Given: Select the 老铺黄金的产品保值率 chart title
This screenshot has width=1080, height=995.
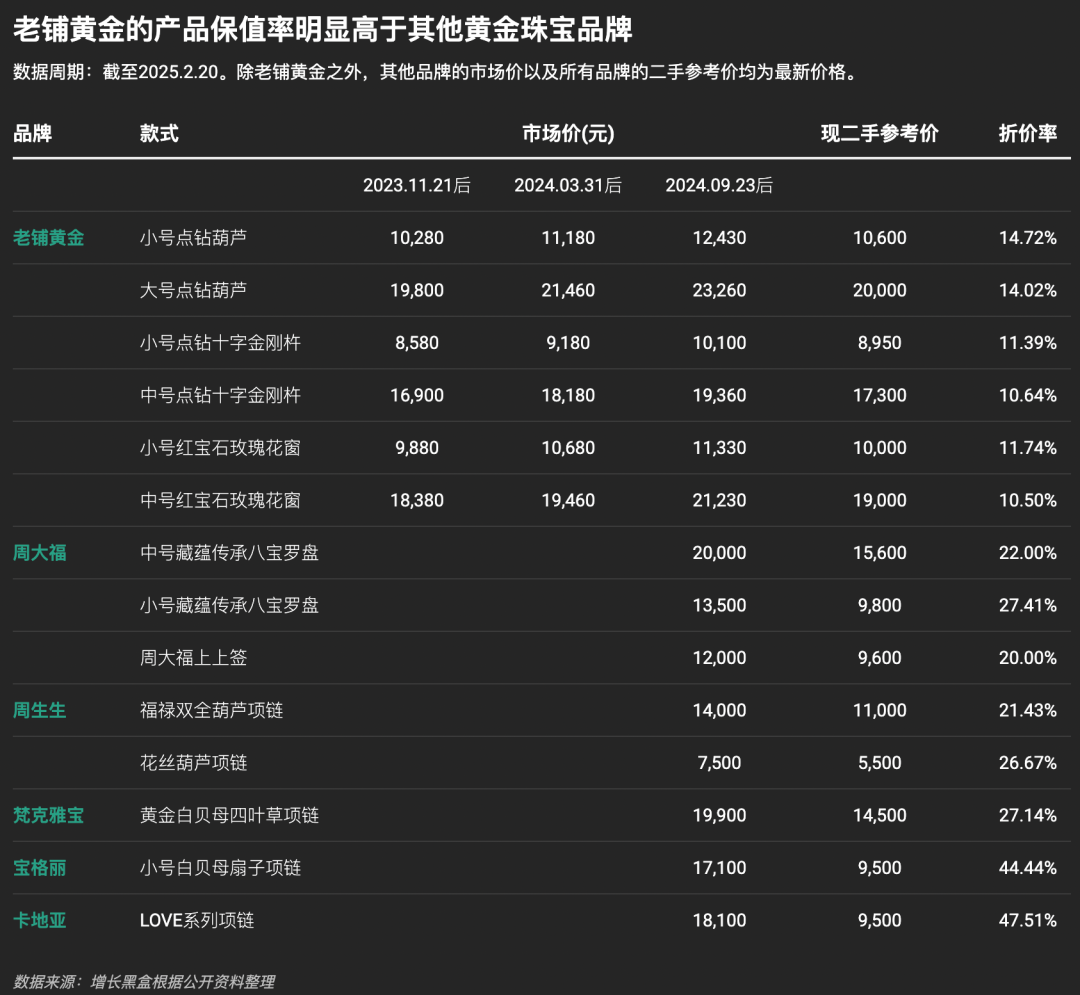Looking at the screenshot, I should [322, 30].
